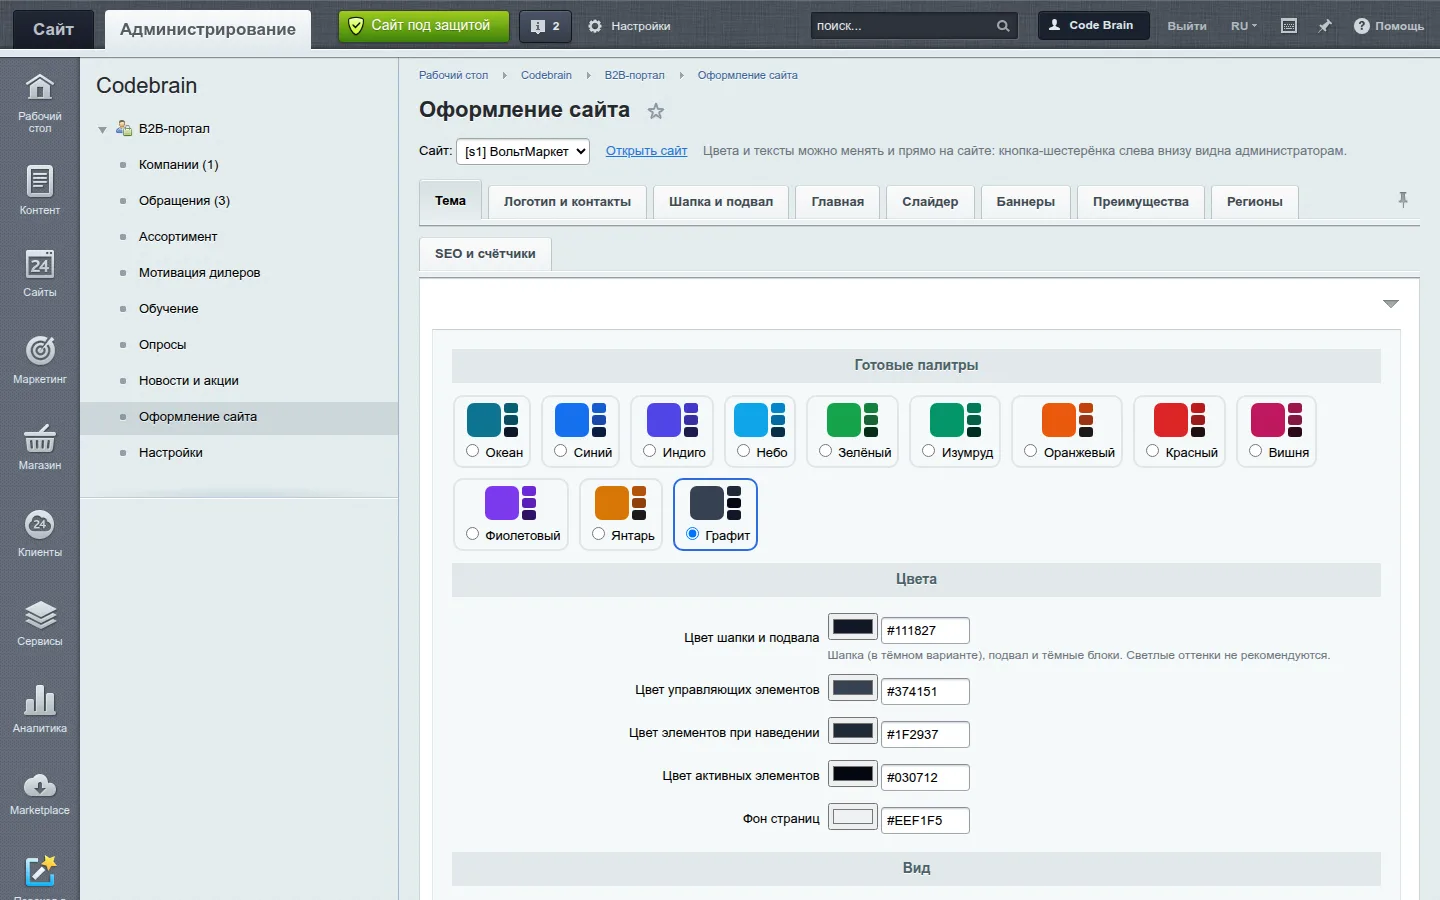Select the Оранжевый palette radio button
Viewport: 1440px width, 900px height.
click(x=1031, y=451)
